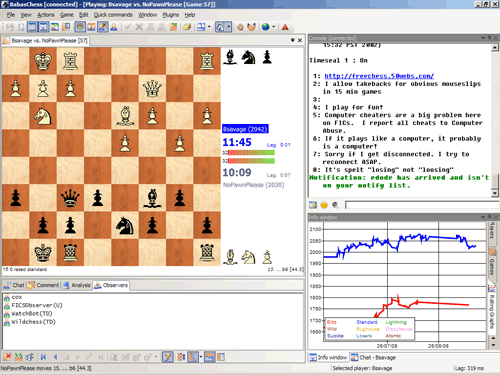Pin the Info window panel
This screenshot has width=500, height=375.
pos(489,217)
